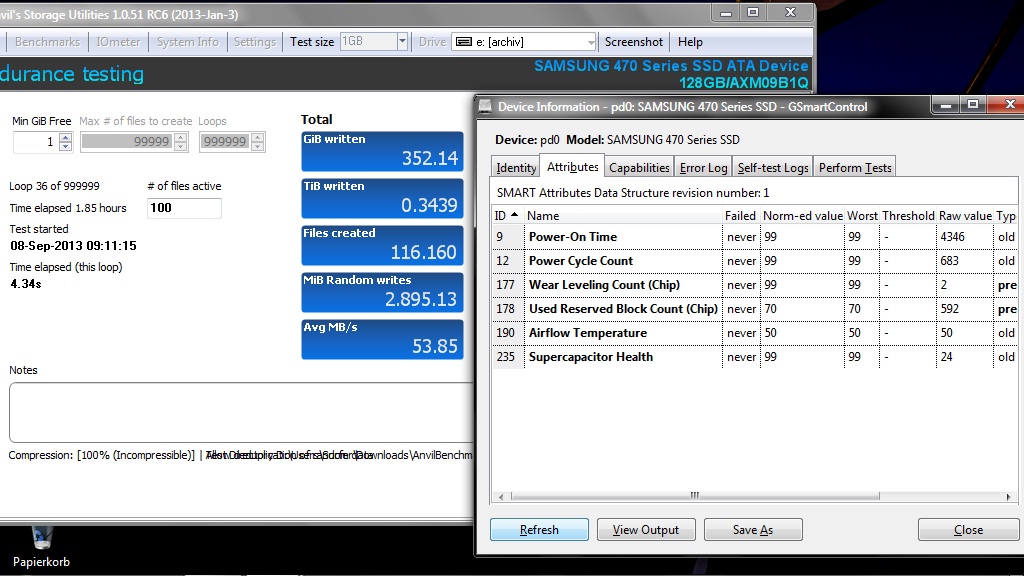Screen dimensions: 1024x576
Task: Decrease the Min GiB Free stepper value
Action: (x=65, y=146)
